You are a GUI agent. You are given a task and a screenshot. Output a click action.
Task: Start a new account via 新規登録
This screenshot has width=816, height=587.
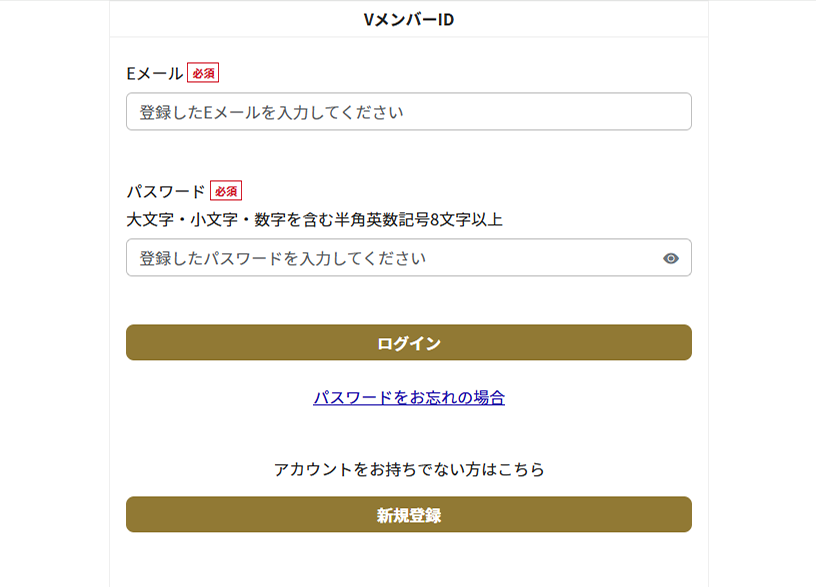click(408, 515)
